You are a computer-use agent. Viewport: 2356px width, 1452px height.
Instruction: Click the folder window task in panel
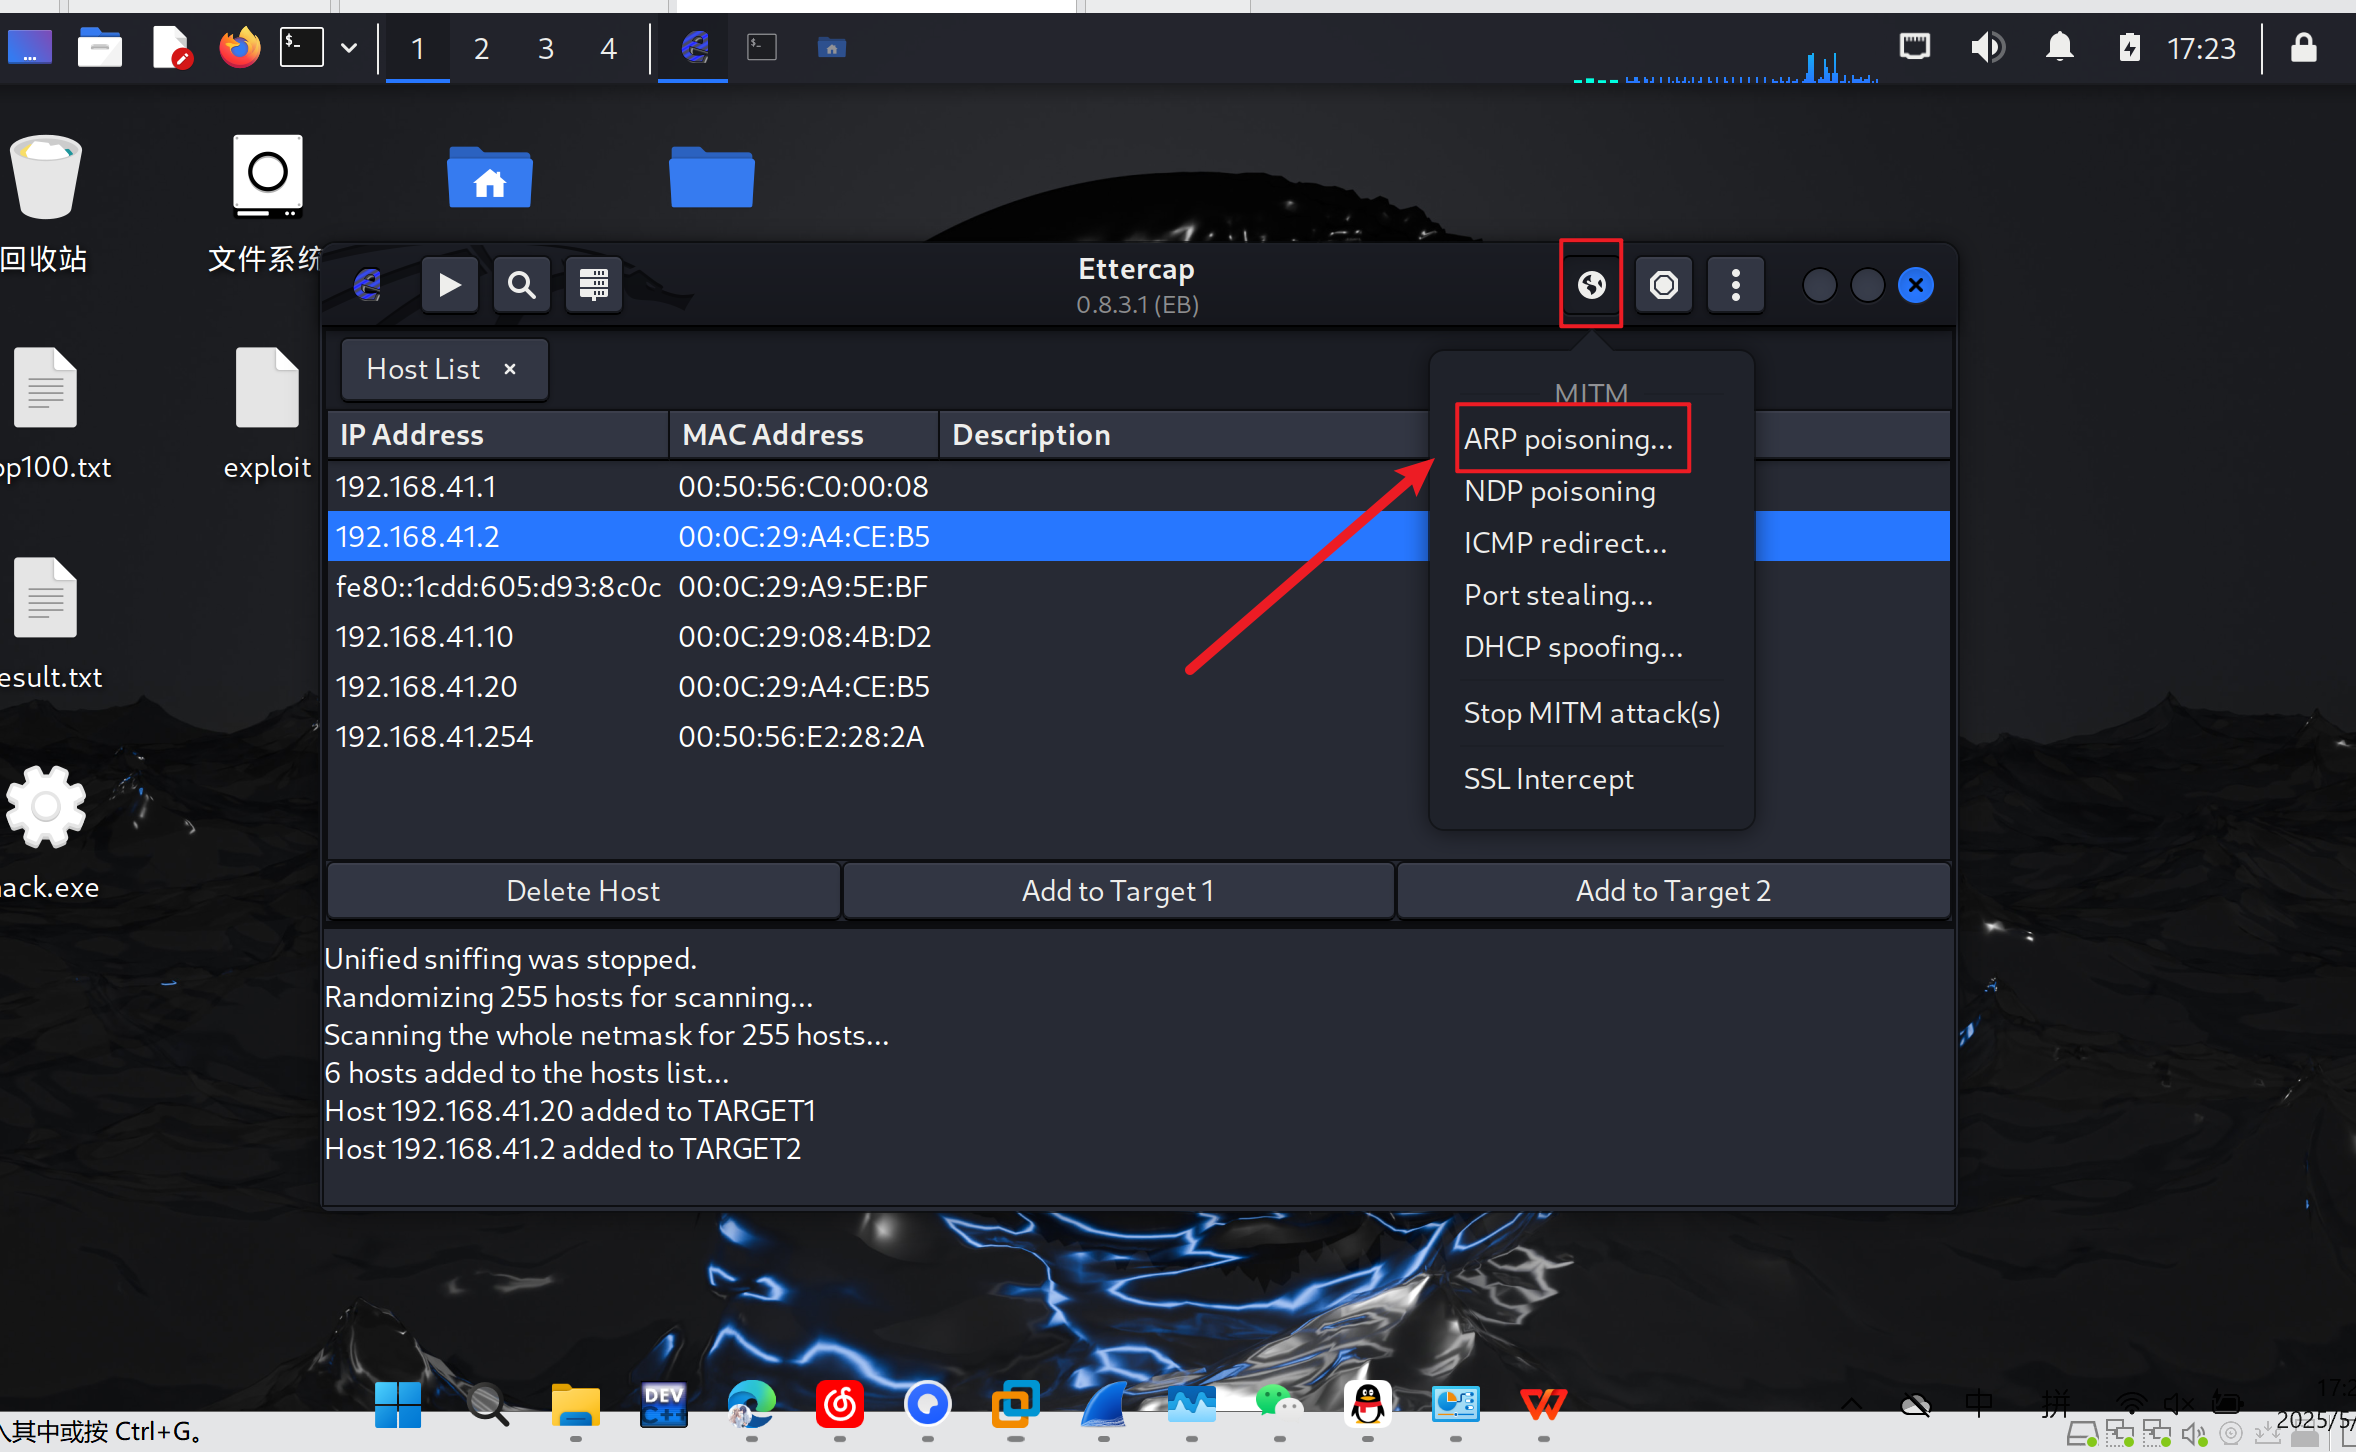[x=831, y=47]
